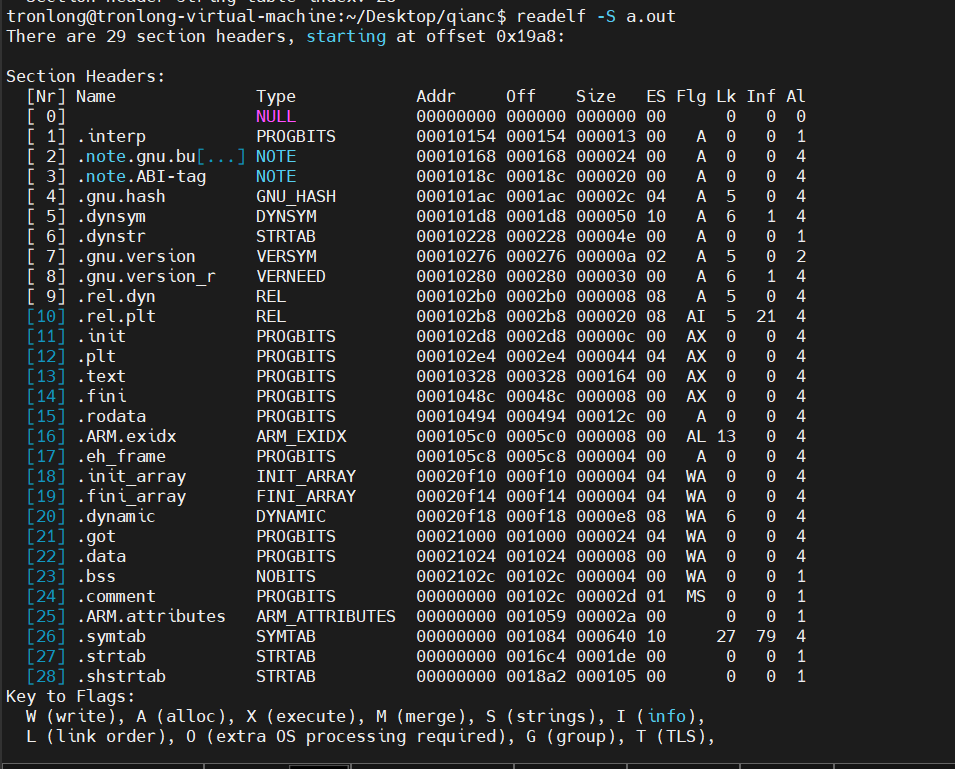Click the NOBITS type entry
Screen dimensions: 955x769
[286, 577]
